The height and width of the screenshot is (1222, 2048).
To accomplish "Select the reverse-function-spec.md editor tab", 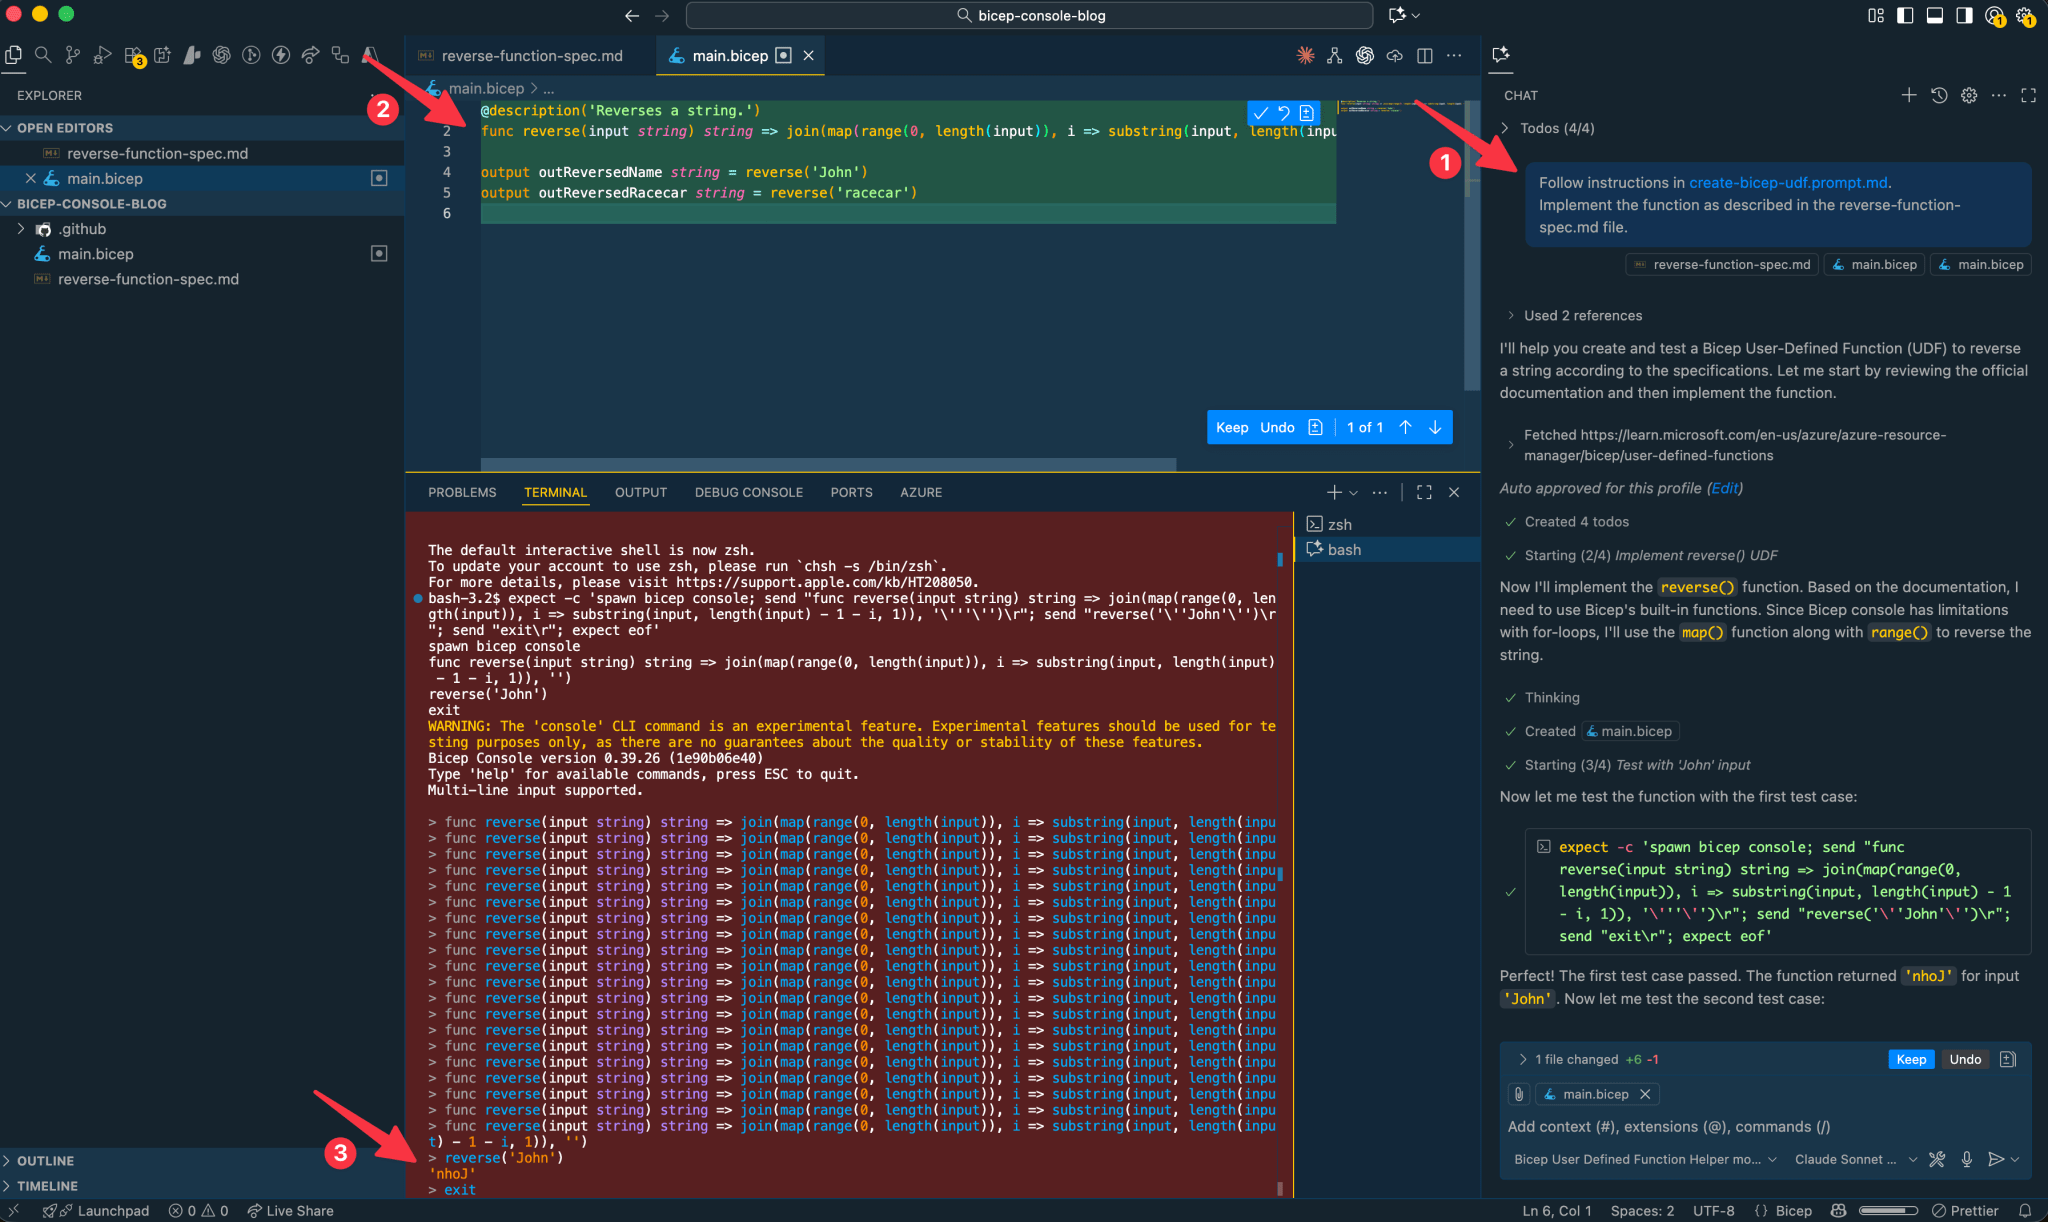I will pos(530,56).
